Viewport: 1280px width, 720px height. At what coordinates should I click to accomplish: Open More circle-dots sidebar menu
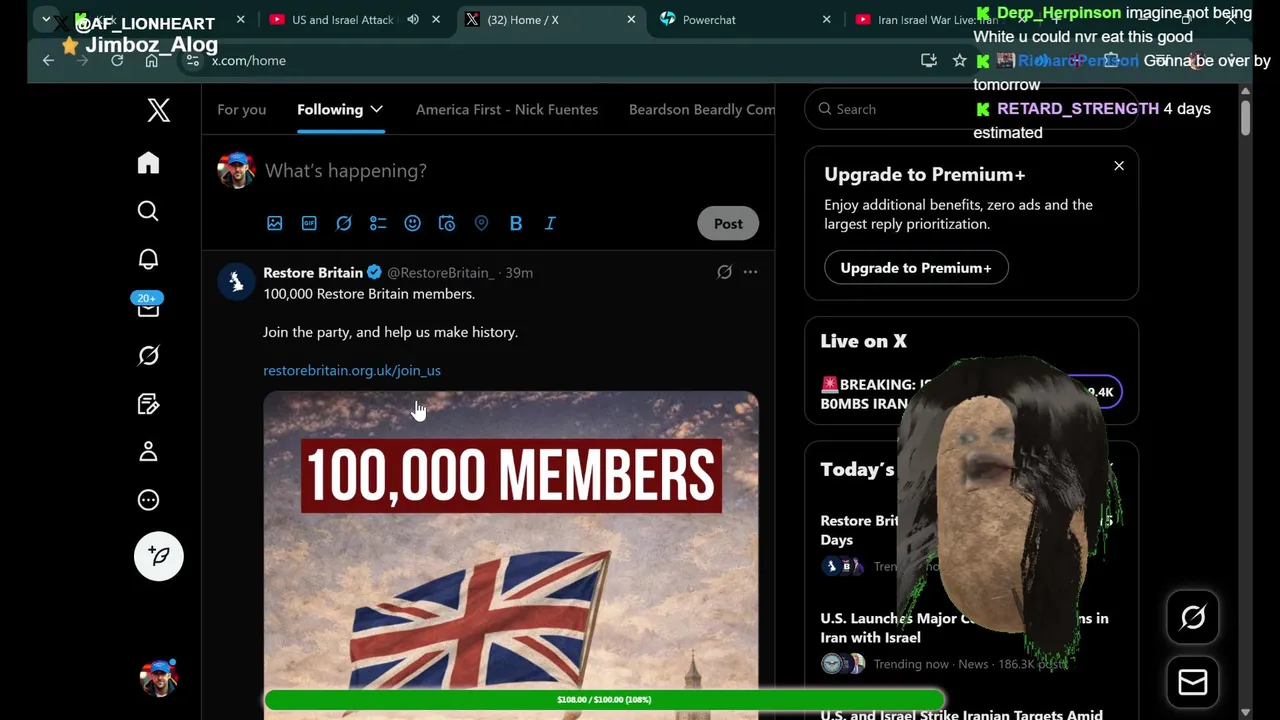coord(148,500)
